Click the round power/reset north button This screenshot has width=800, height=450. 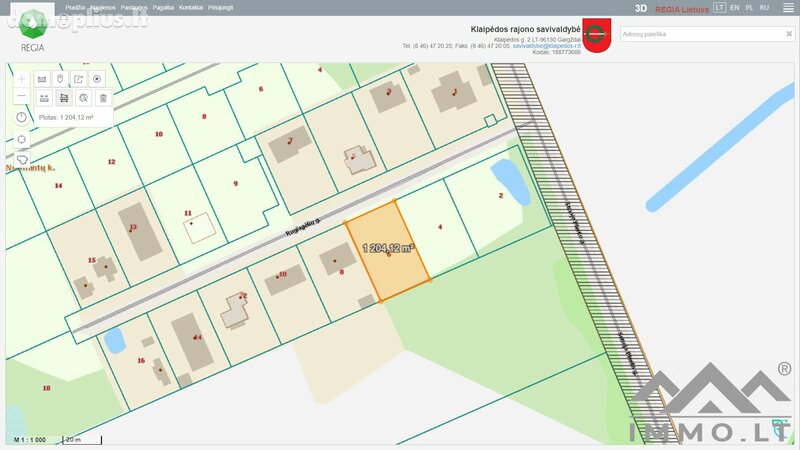21,117
